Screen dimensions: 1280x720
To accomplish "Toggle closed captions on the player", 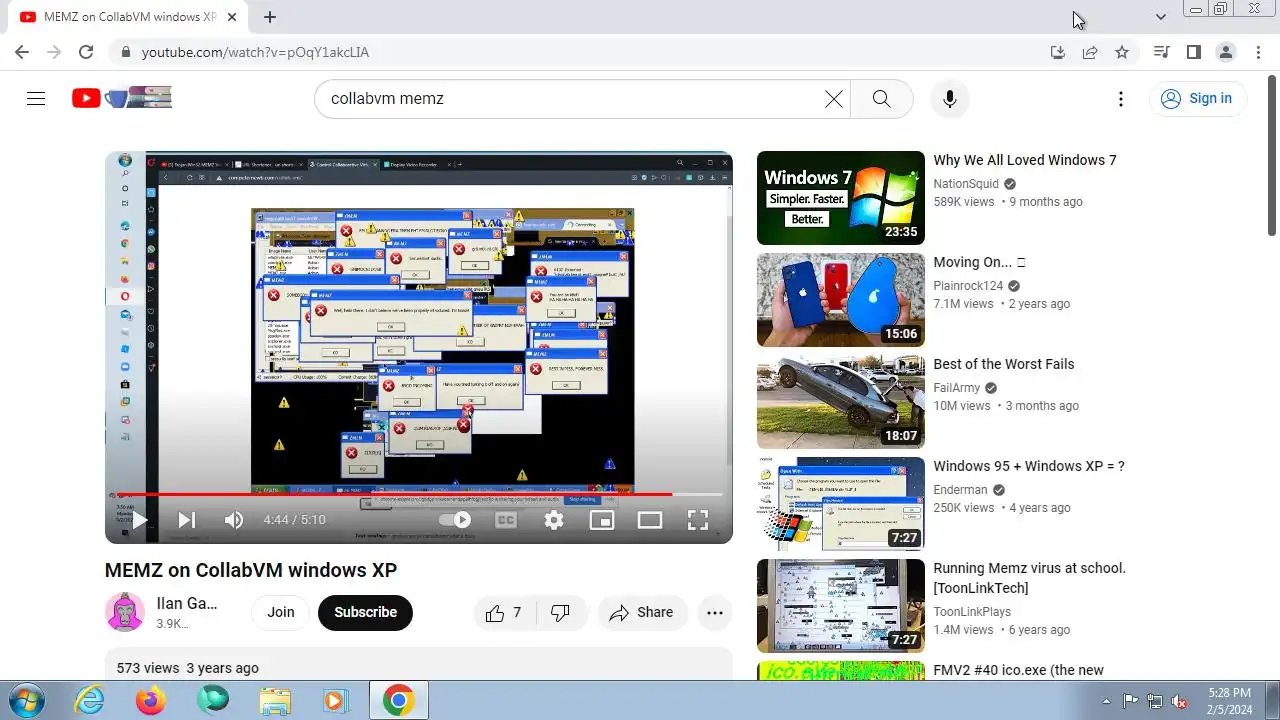I will tap(506, 520).
